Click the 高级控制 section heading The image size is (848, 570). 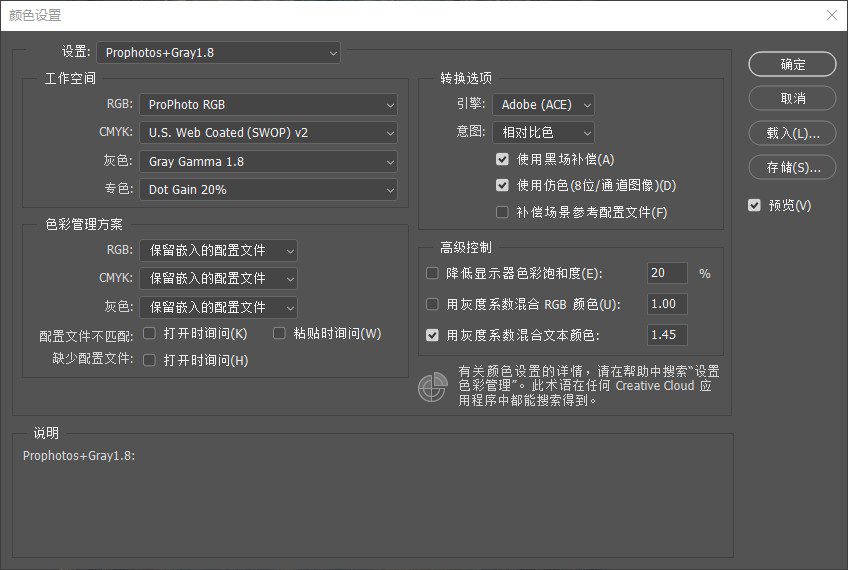466,248
